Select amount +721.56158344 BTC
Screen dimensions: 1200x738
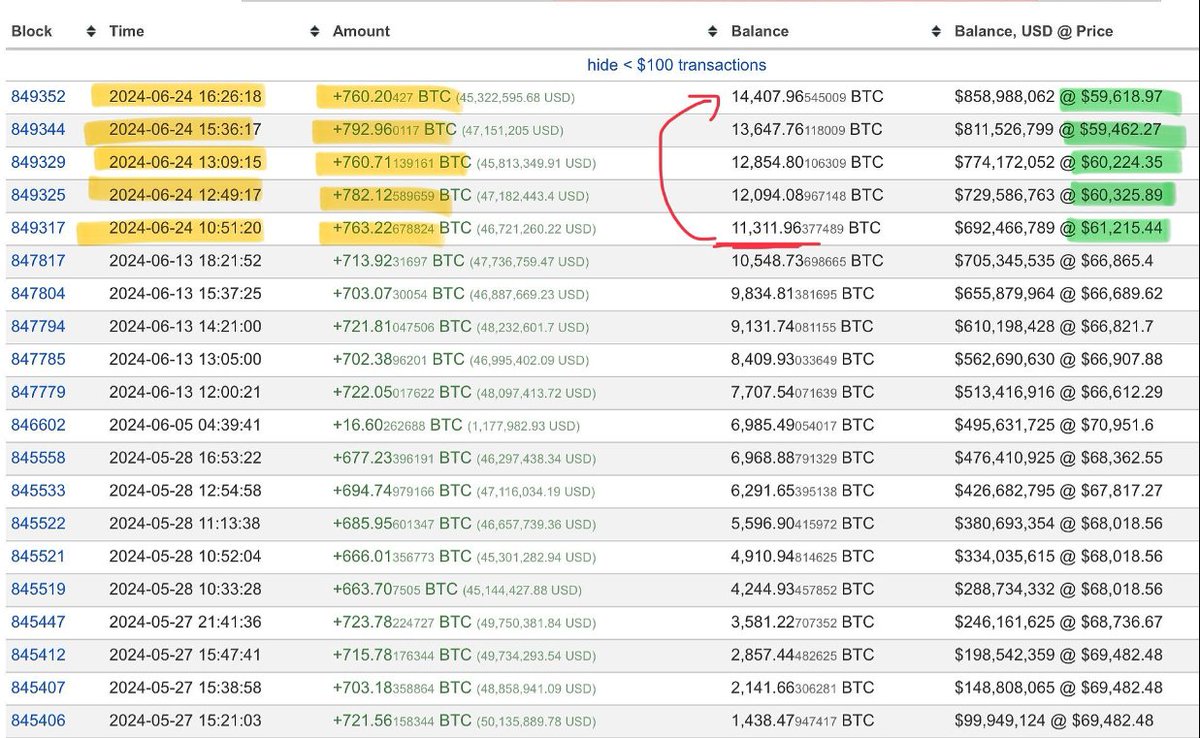pyautogui.click(x=402, y=720)
